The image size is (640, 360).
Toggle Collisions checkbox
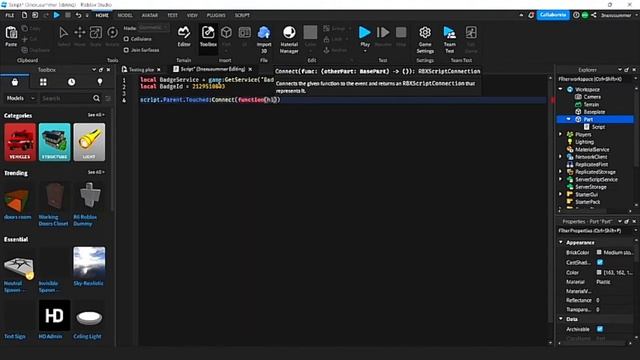pos(126,39)
